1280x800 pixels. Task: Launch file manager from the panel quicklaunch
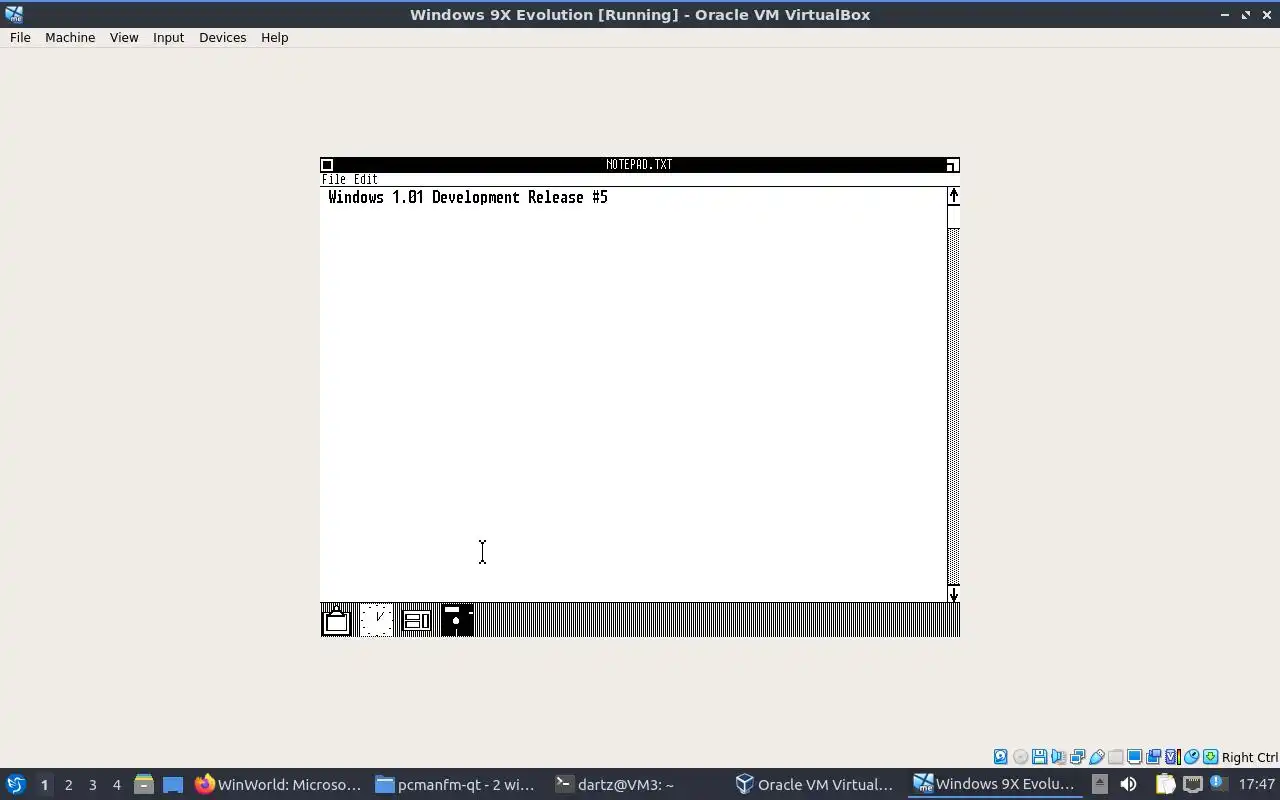pyautogui.click(x=143, y=784)
